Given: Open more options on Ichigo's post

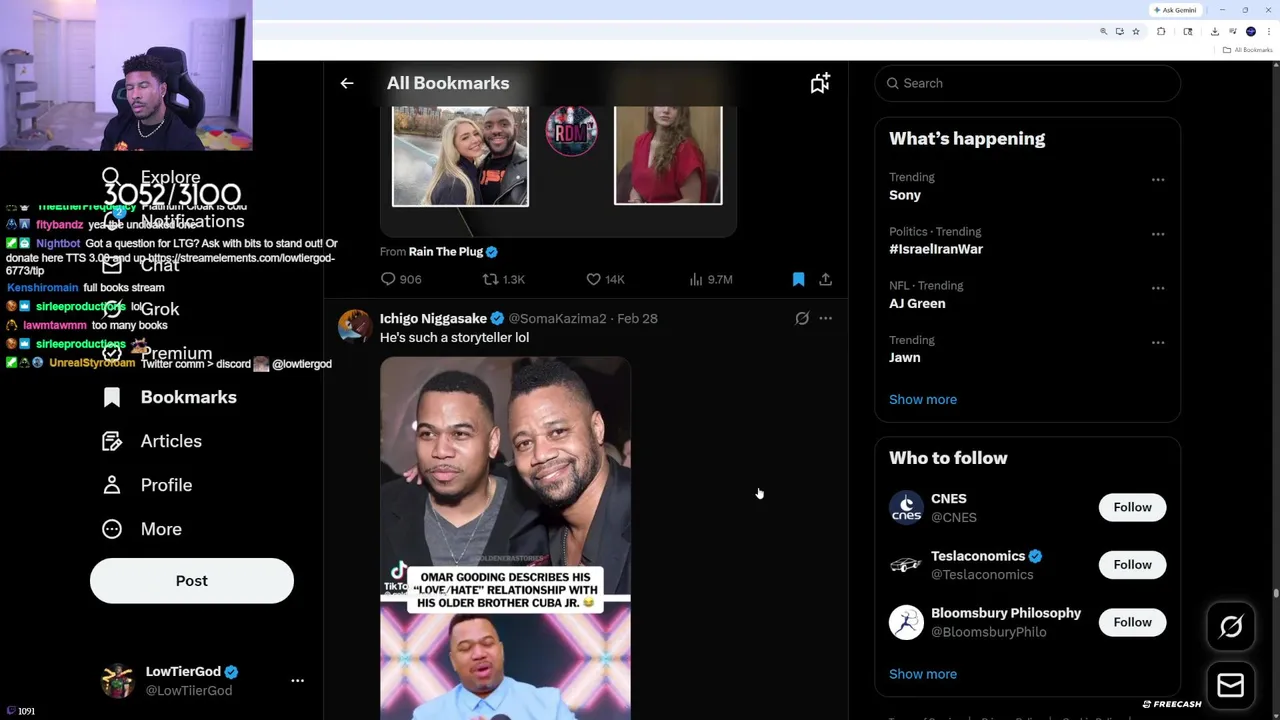Looking at the screenshot, I should click(825, 318).
